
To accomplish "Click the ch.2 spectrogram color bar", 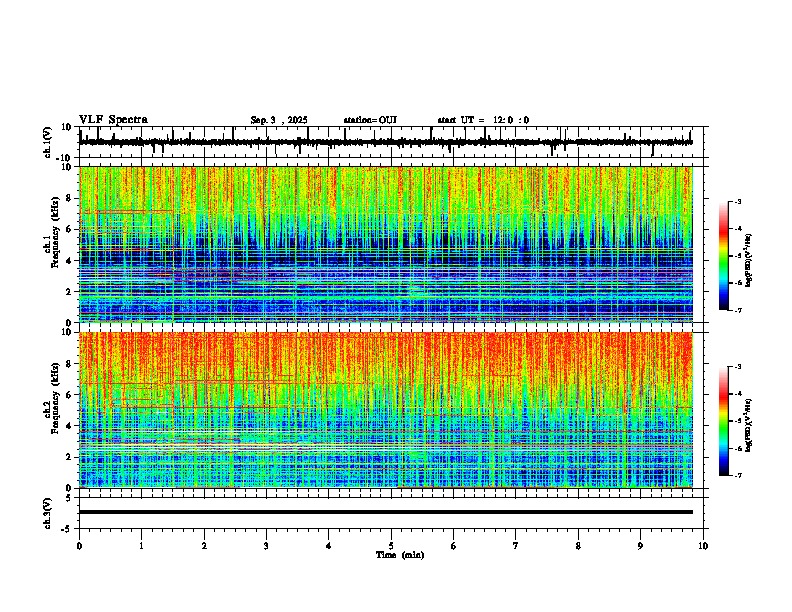I will coord(723,421).
